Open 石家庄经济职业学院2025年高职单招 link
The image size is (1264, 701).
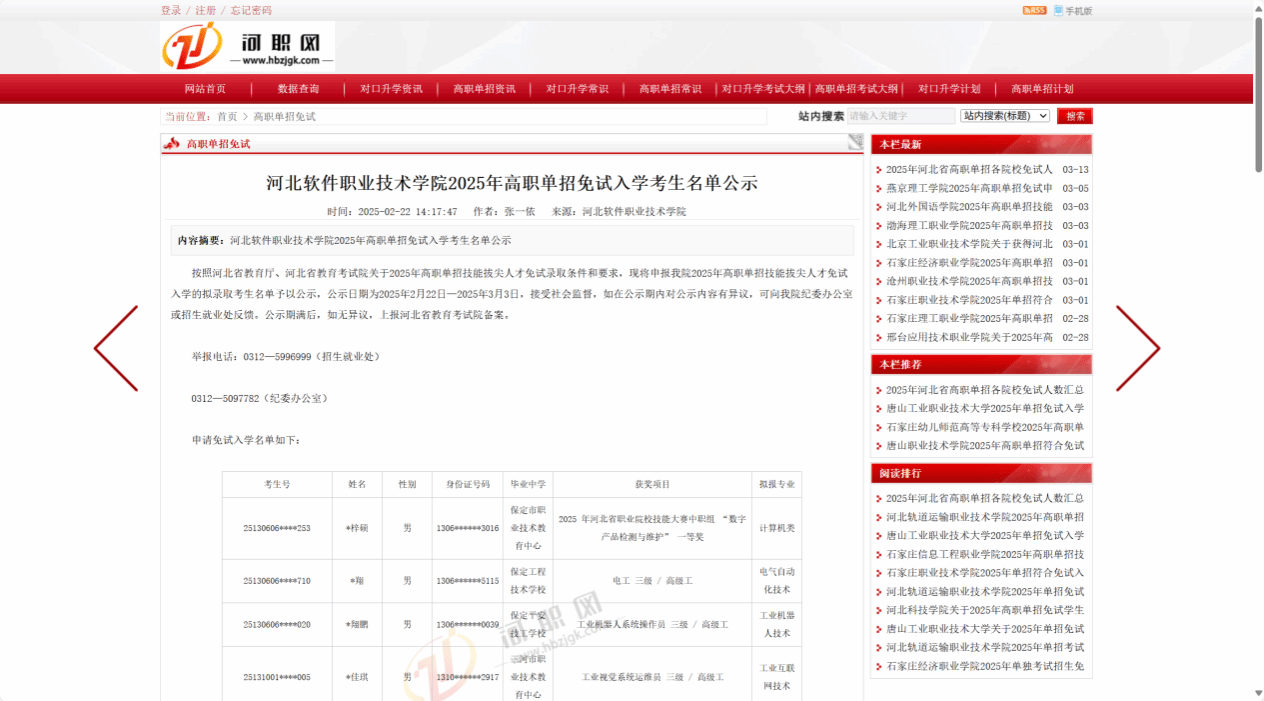(969, 263)
